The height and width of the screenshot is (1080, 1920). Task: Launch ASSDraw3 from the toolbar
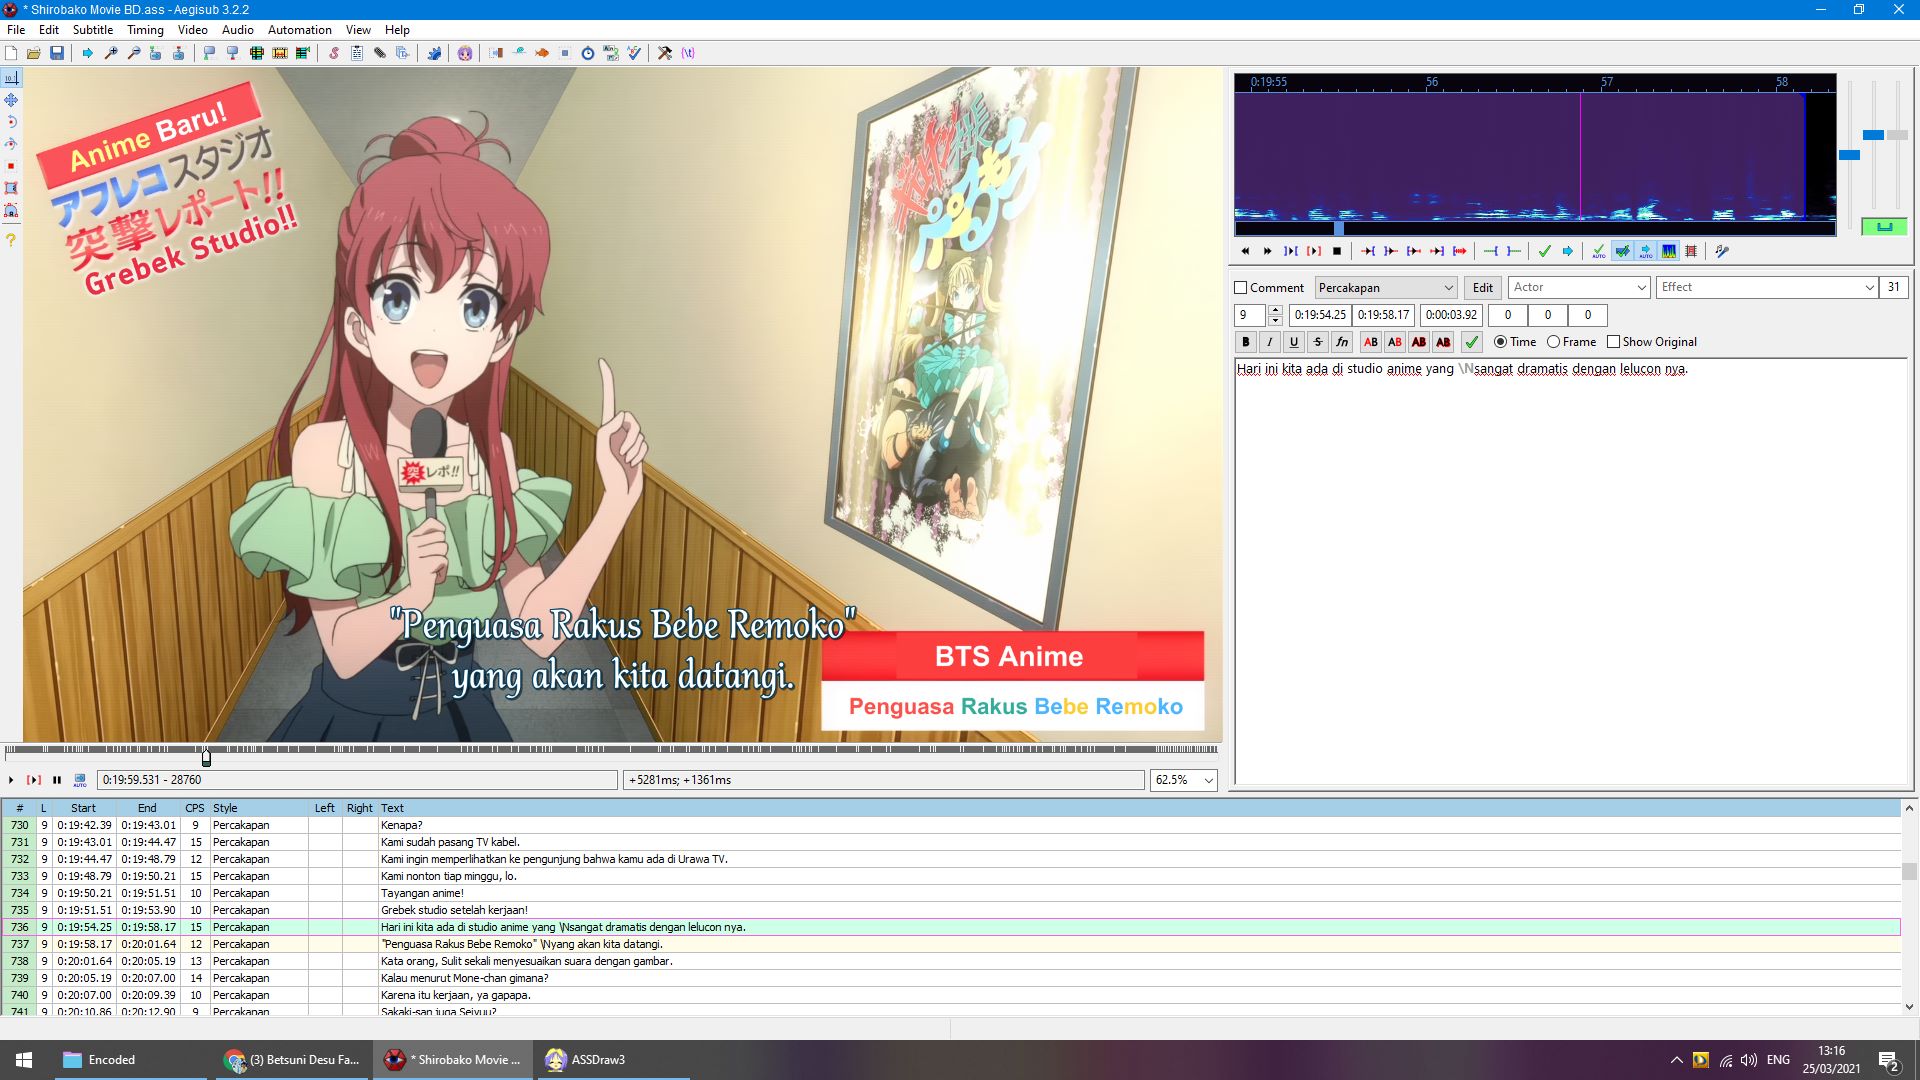(465, 53)
